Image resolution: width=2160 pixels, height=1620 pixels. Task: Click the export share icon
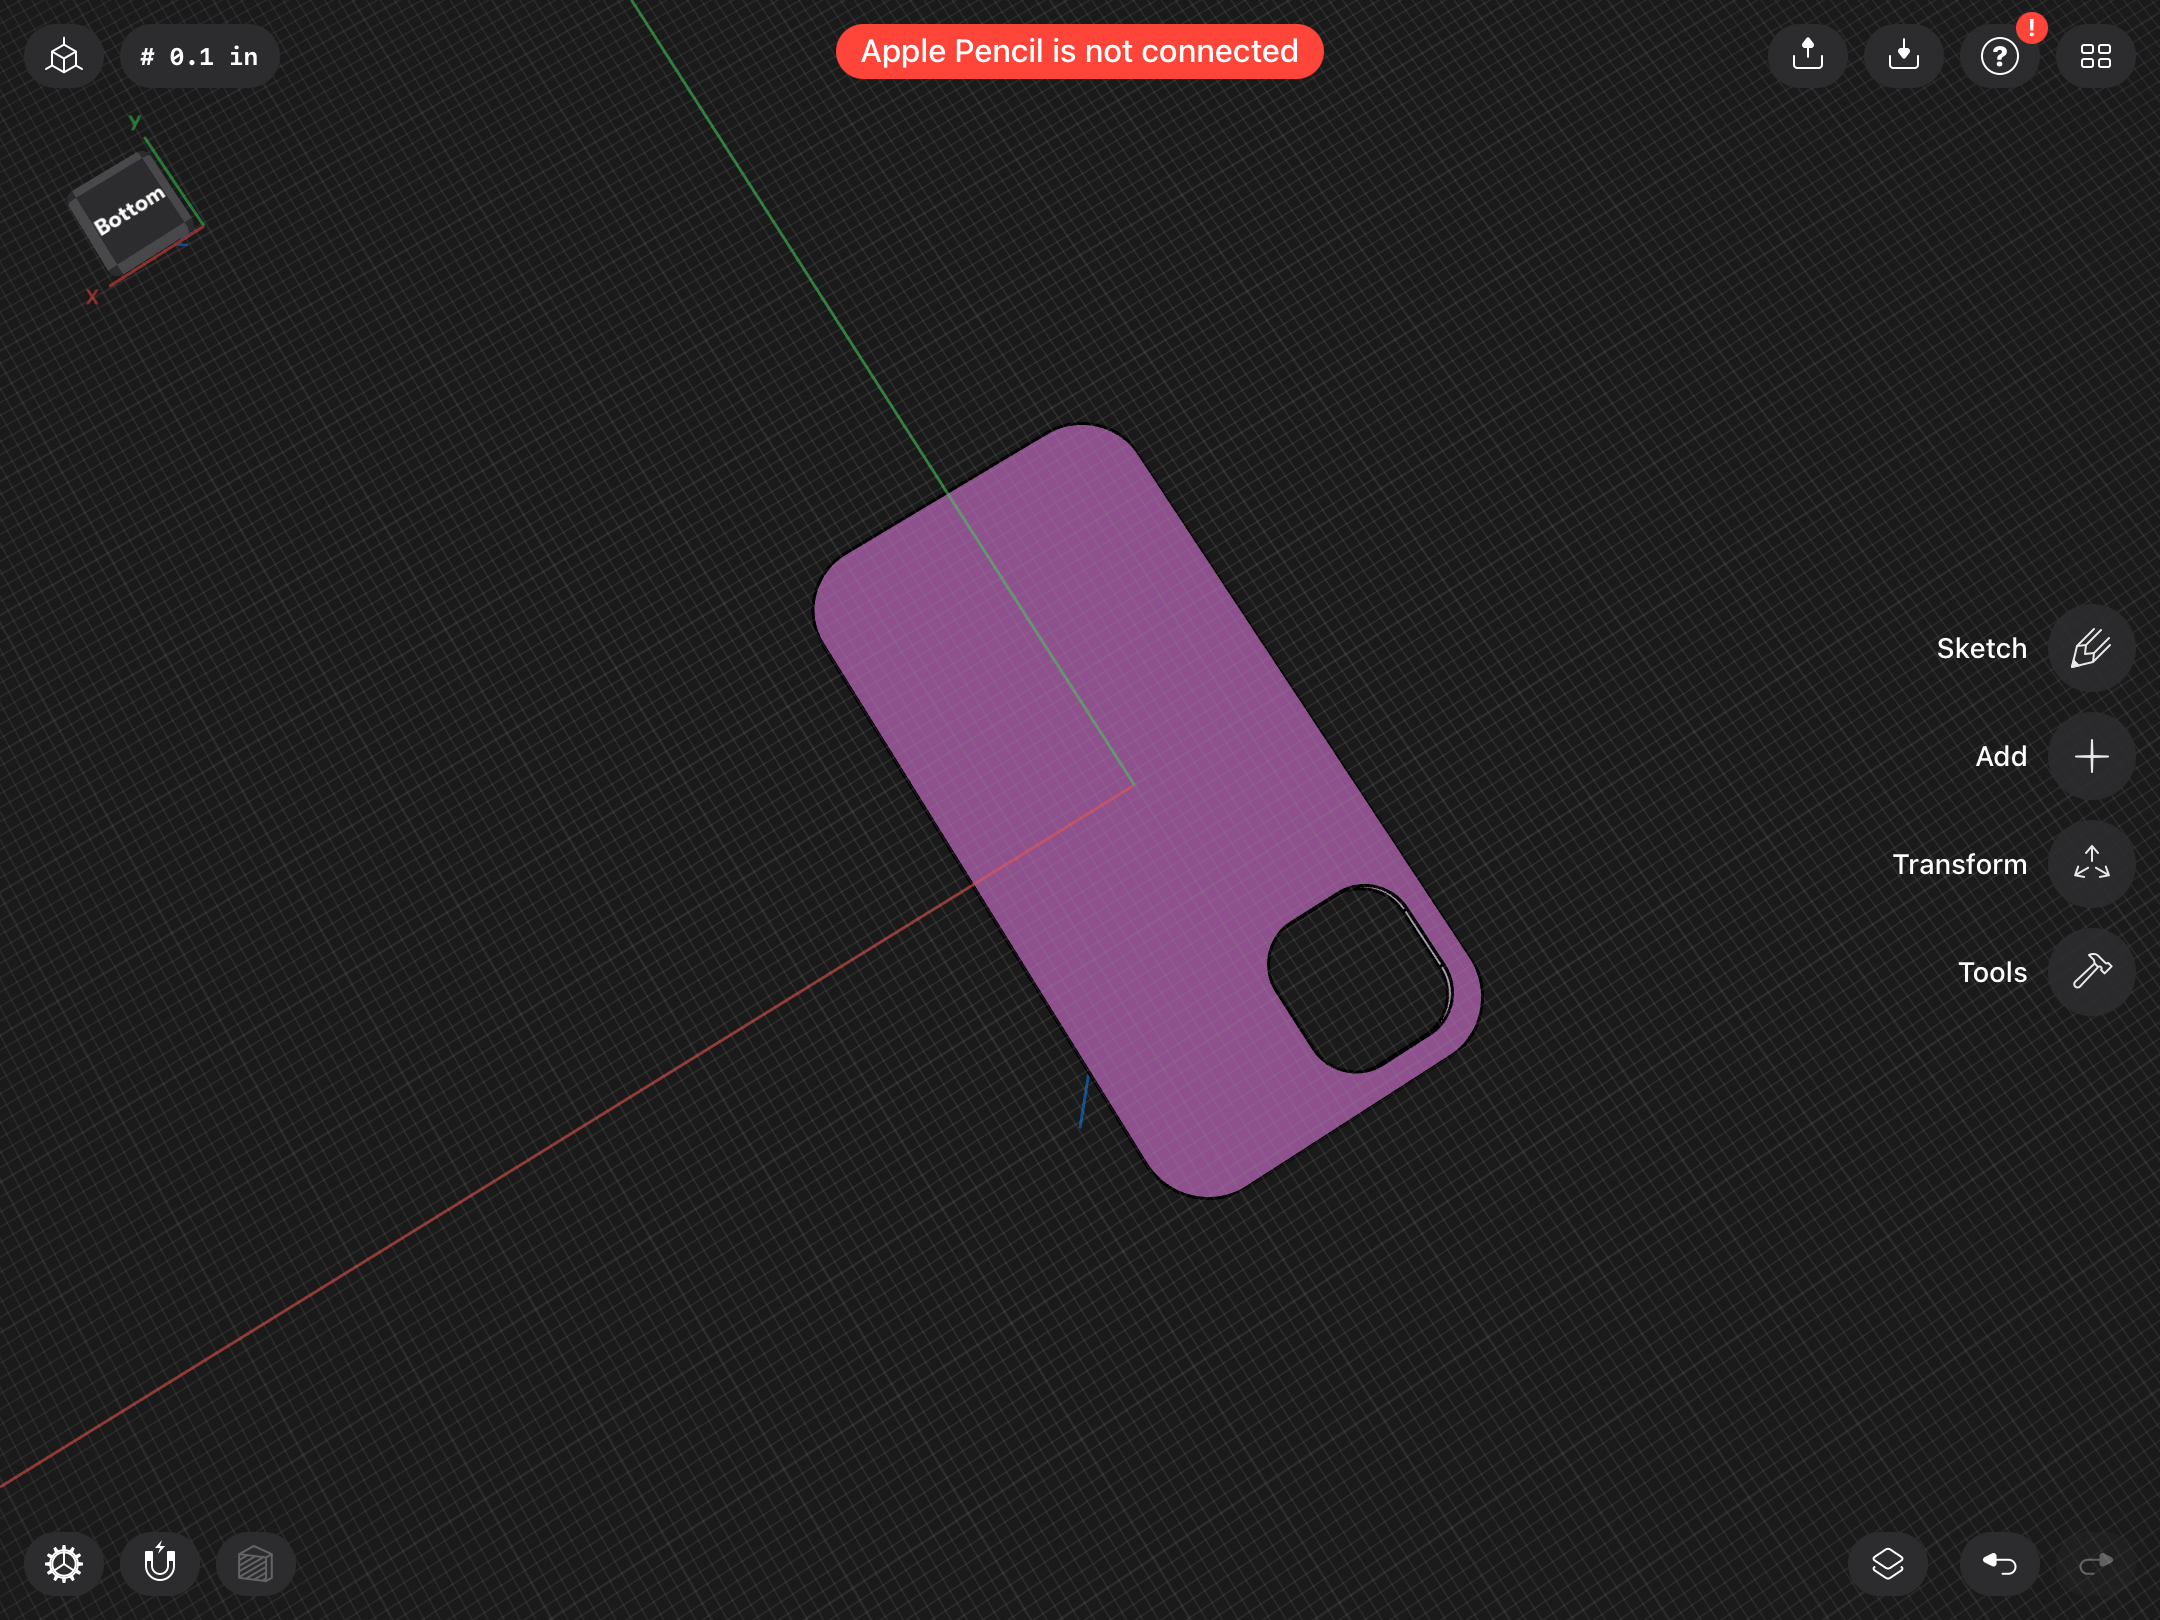[1807, 56]
